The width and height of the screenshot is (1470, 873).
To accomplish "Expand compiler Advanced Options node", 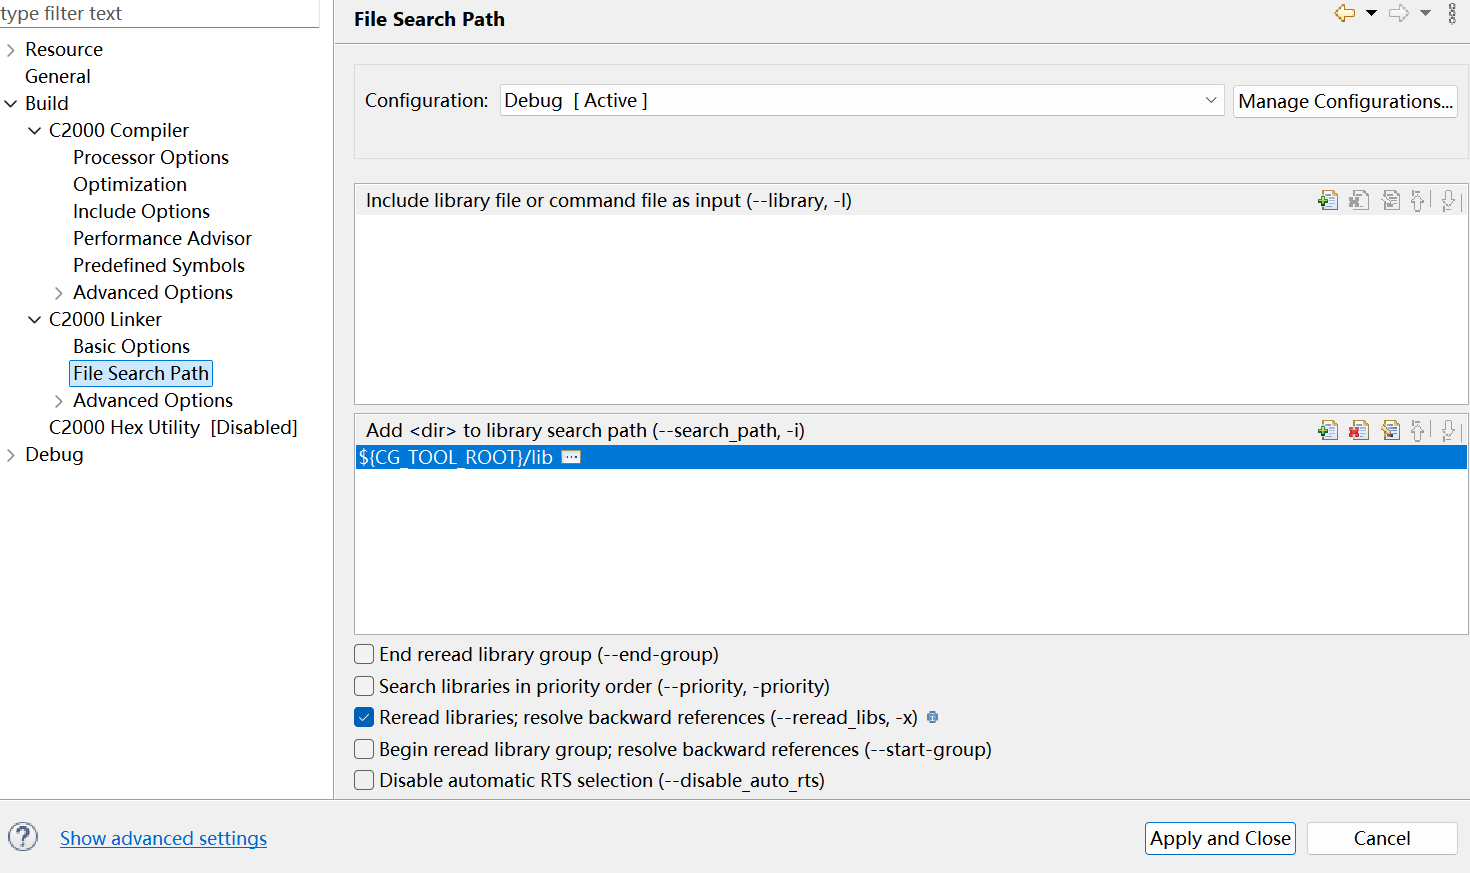I will pyautogui.click(x=59, y=292).
